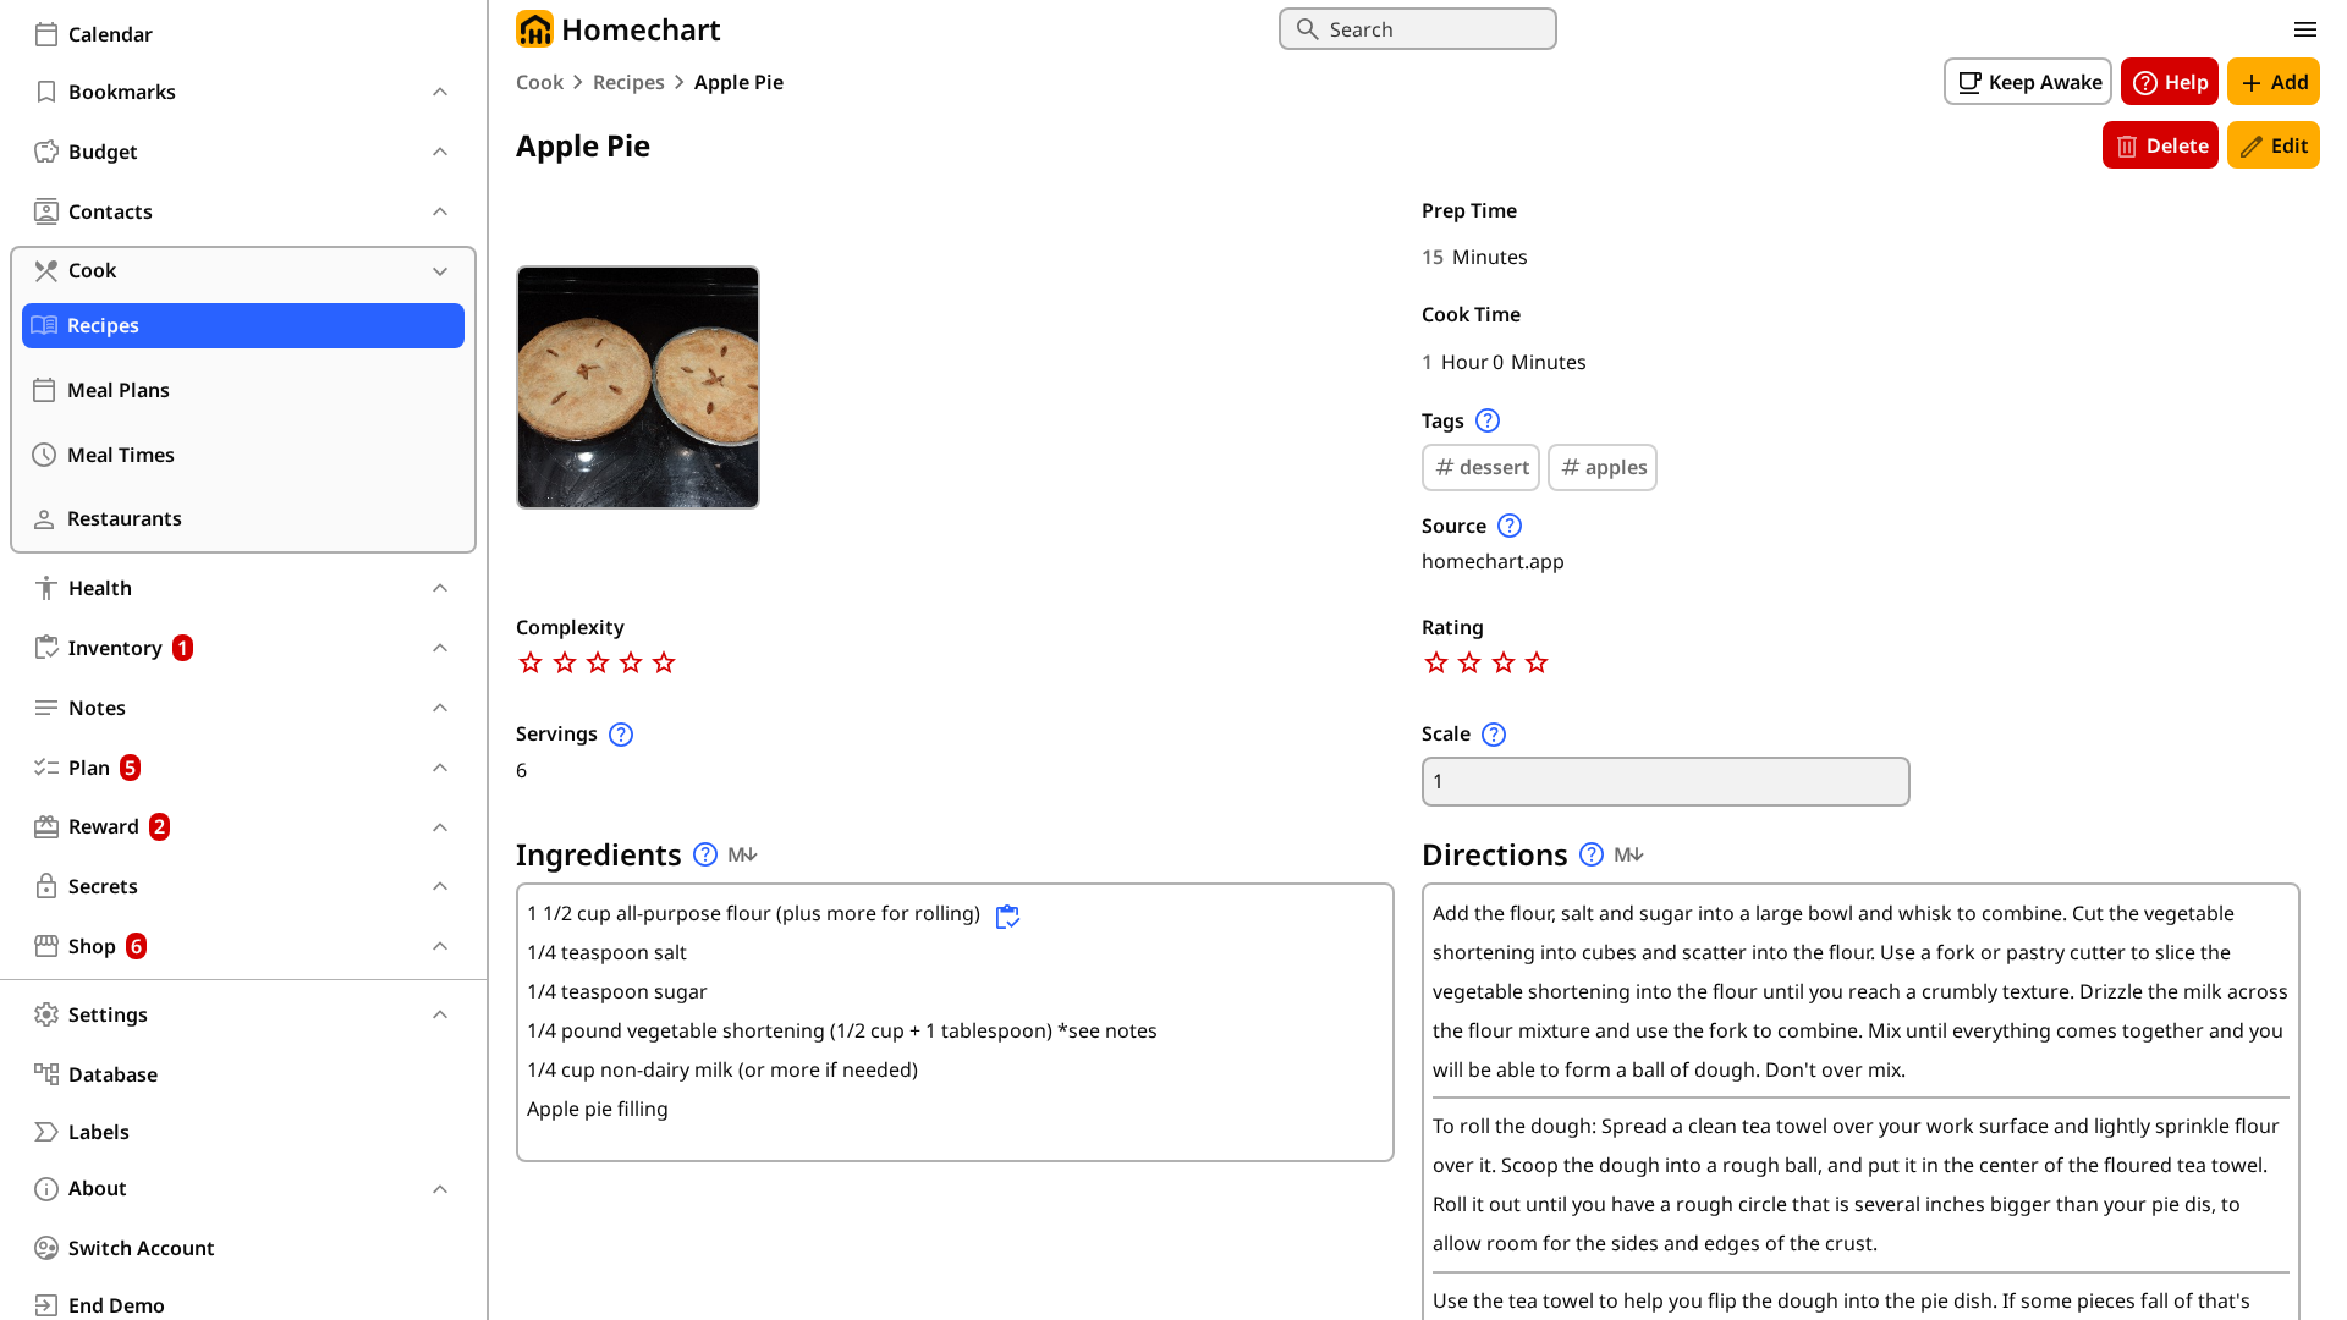Click the dessert tag
This screenshot has height=1320, width=2347.
tap(1480, 467)
